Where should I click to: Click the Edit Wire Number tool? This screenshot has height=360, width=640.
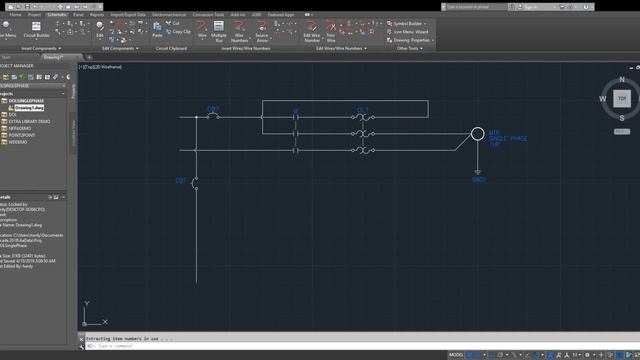312,31
